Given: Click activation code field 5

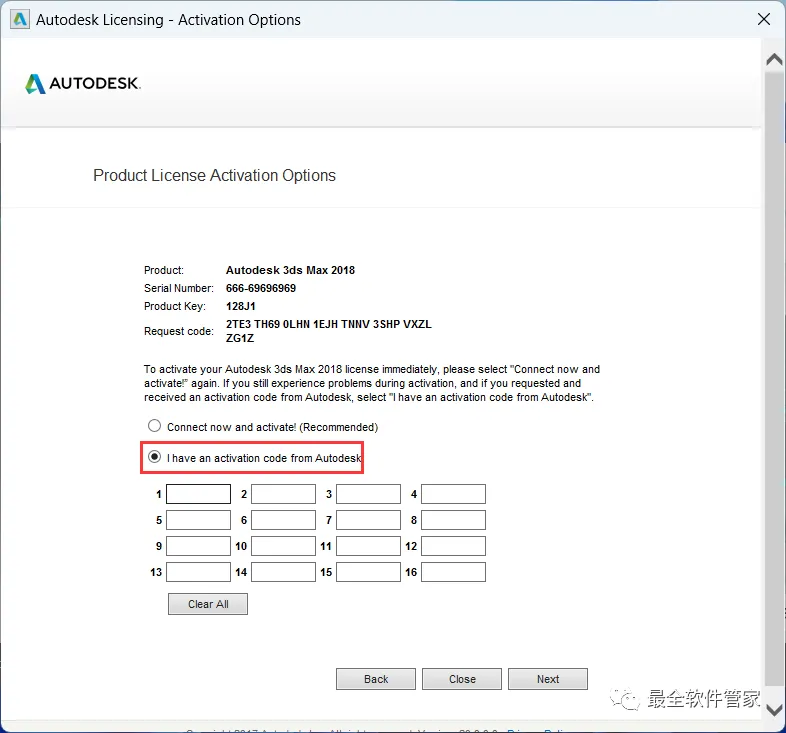Looking at the screenshot, I should click(x=199, y=520).
